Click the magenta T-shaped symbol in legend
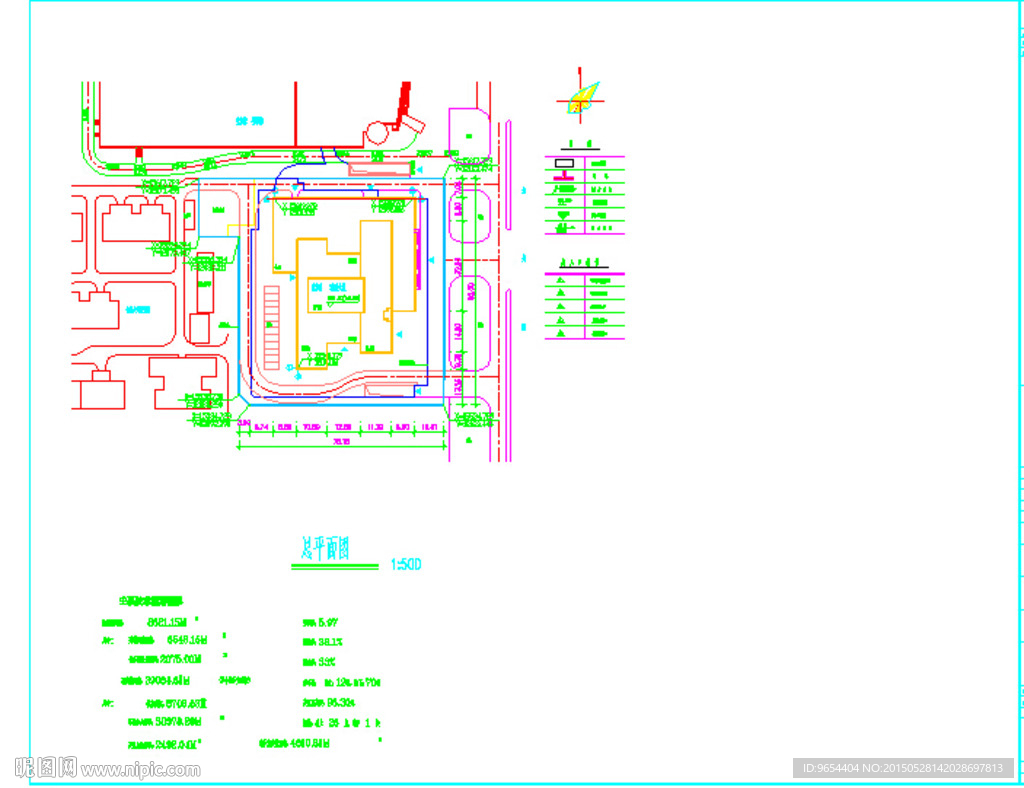The height and width of the screenshot is (788, 1024). (x=564, y=178)
